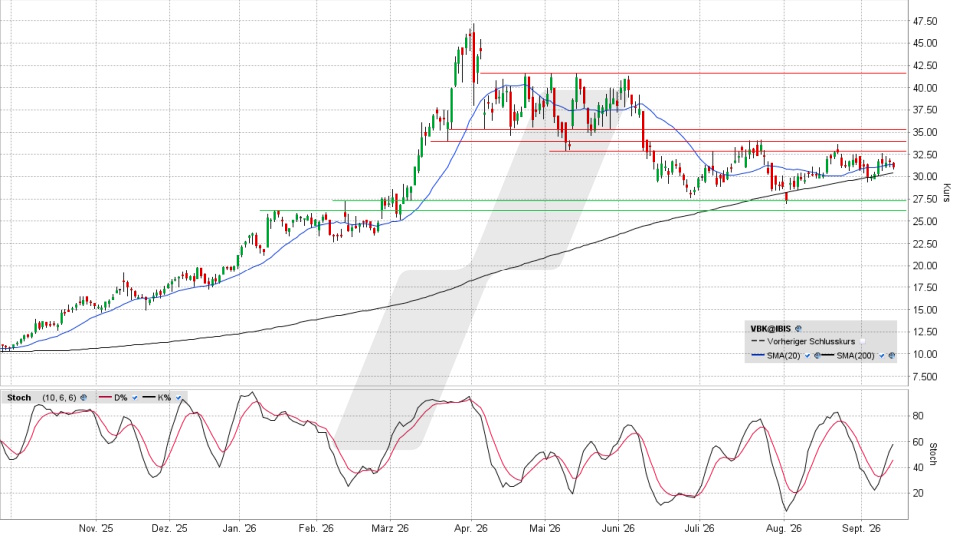Viewport: 960px width, 540px height.
Task: Click the (10, 6, 6) stochastic parameters
Action: pyautogui.click(x=59, y=397)
